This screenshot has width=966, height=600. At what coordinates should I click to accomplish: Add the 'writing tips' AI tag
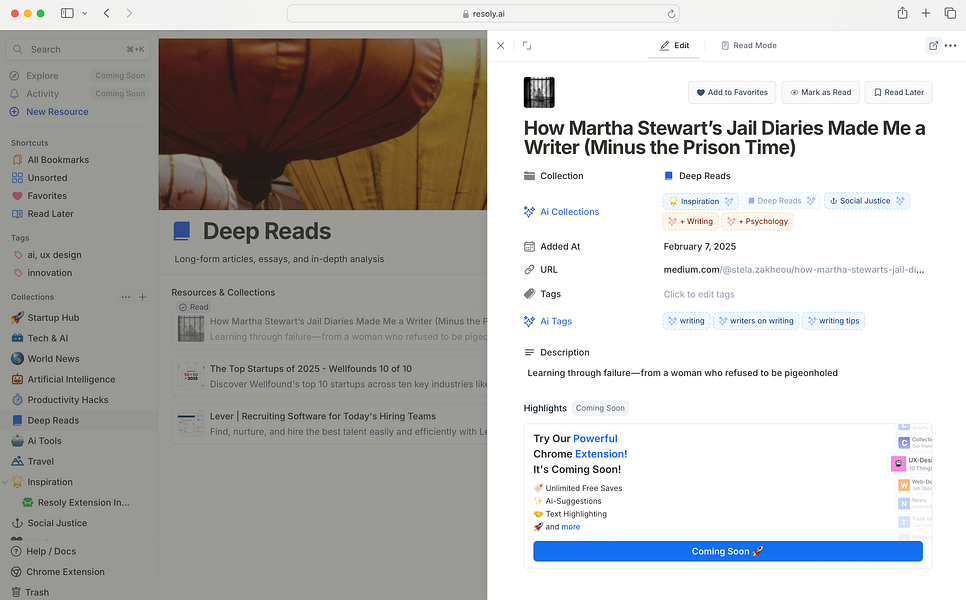833,321
